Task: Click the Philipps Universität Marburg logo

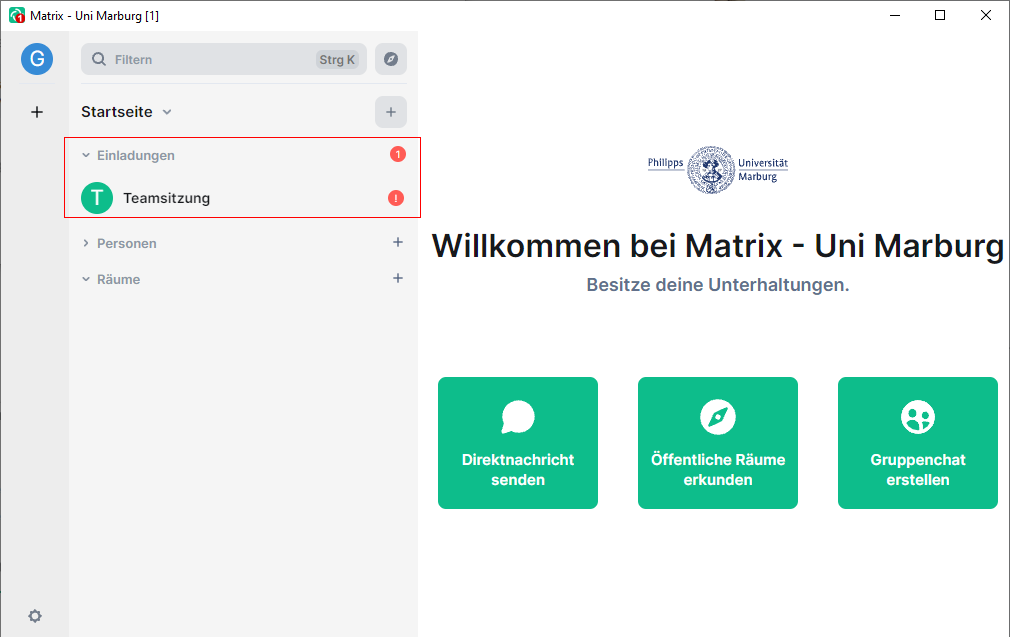Action: pyautogui.click(x=718, y=169)
